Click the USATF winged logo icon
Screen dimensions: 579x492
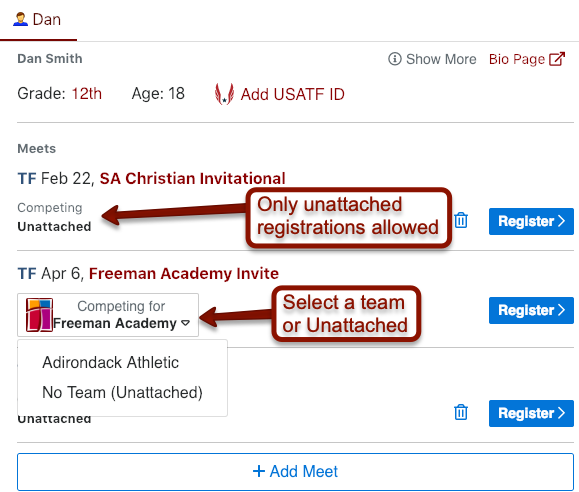[224, 94]
